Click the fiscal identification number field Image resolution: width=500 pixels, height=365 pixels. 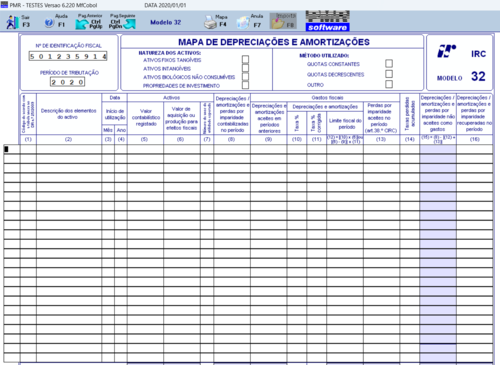coord(68,56)
